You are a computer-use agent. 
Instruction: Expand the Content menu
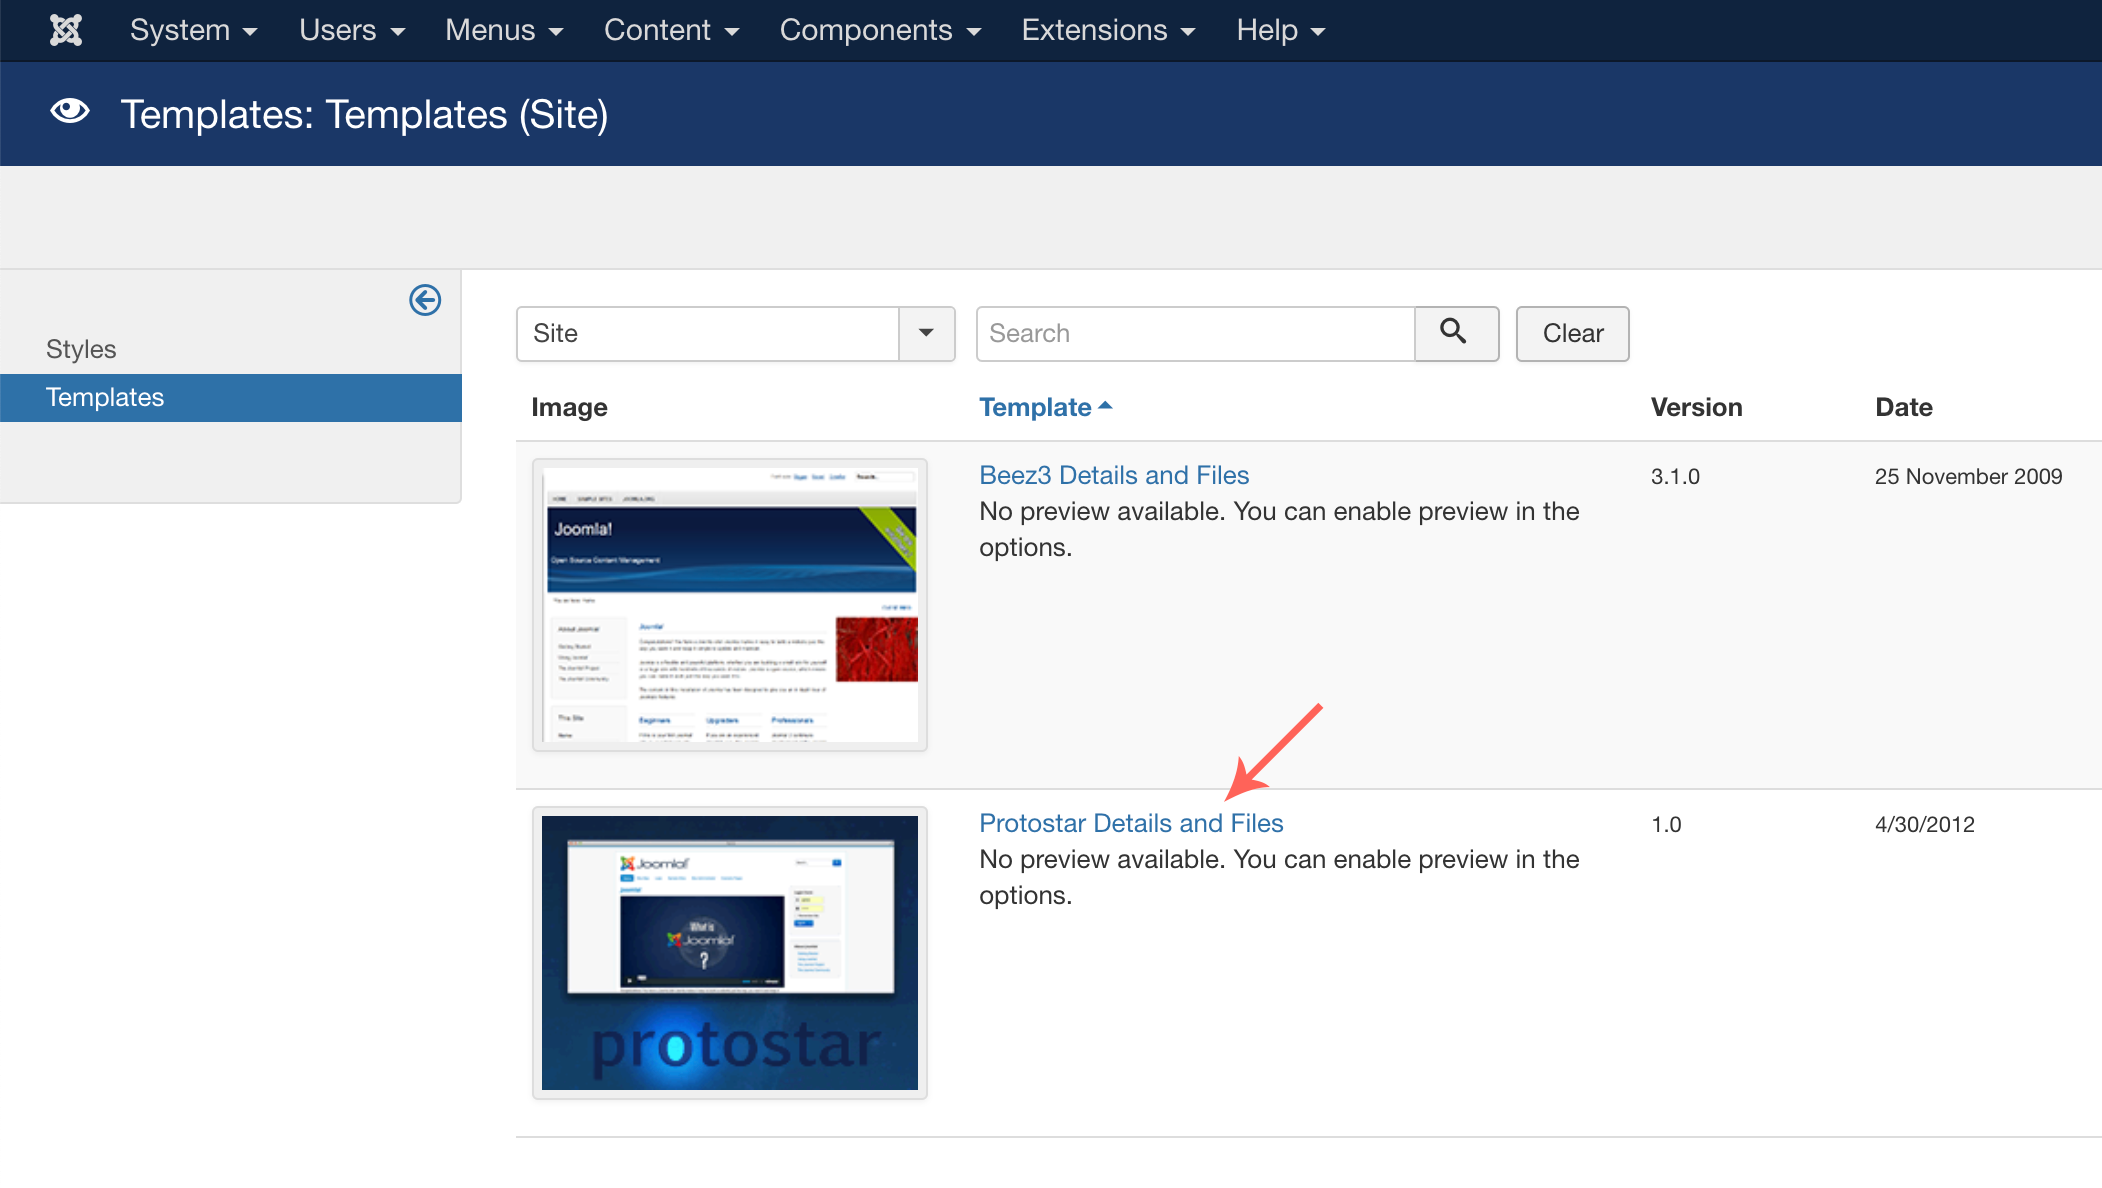click(x=671, y=30)
